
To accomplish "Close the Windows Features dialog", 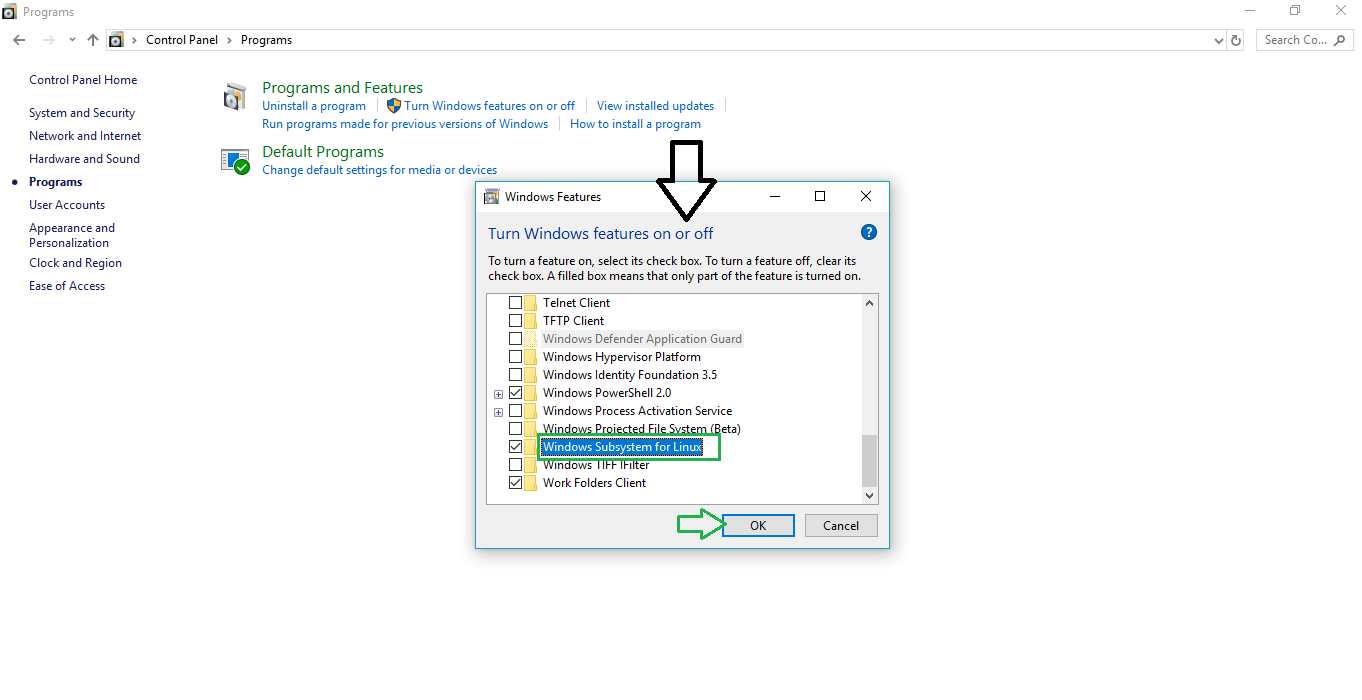I will pyautogui.click(x=866, y=197).
